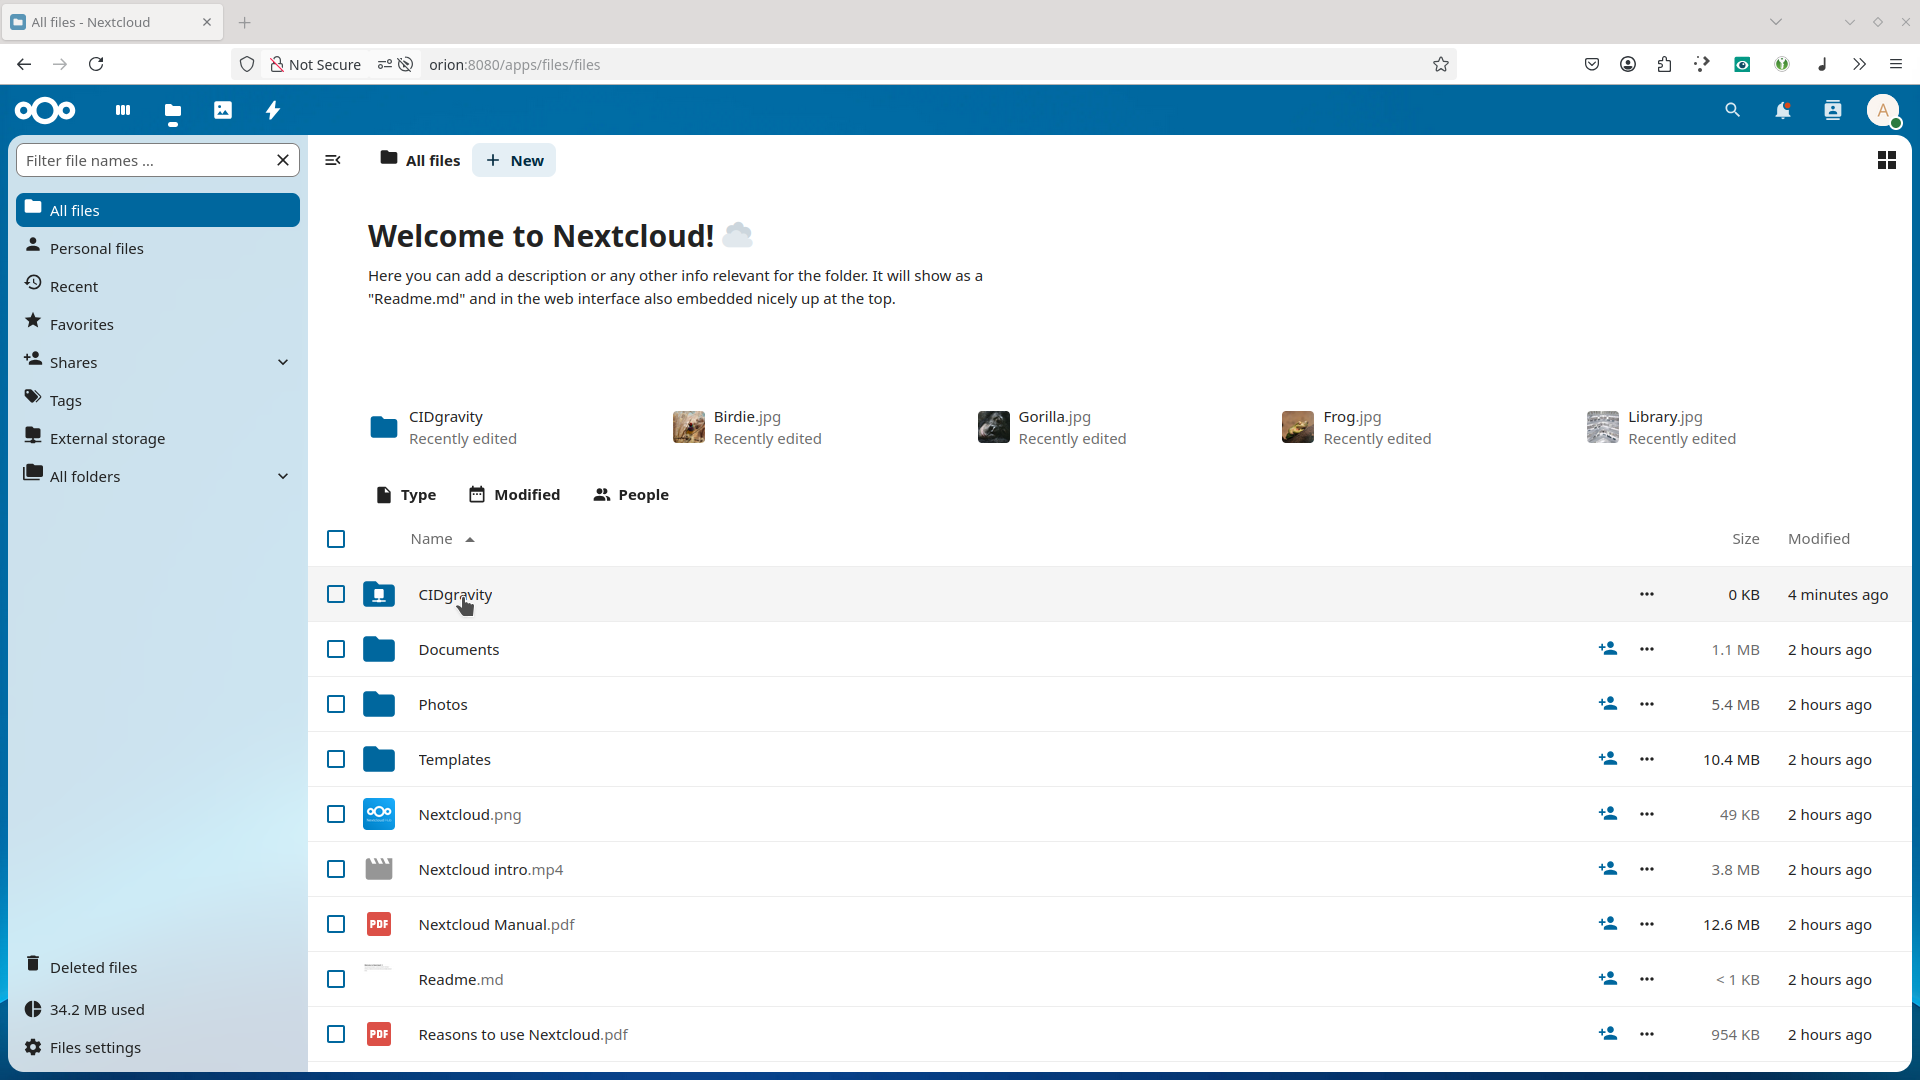Reload the page in browser

[x=96, y=64]
